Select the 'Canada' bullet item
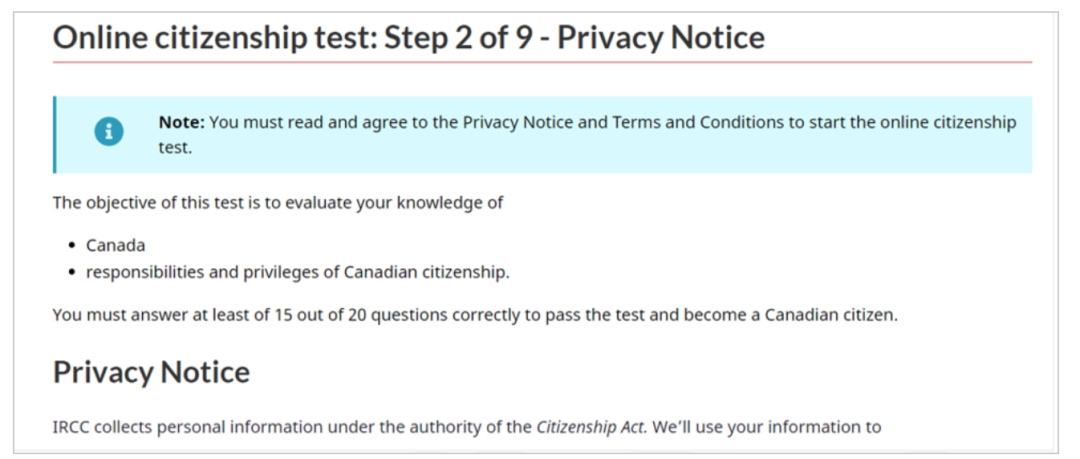The image size is (1080, 459). click(x=115, y=245)
